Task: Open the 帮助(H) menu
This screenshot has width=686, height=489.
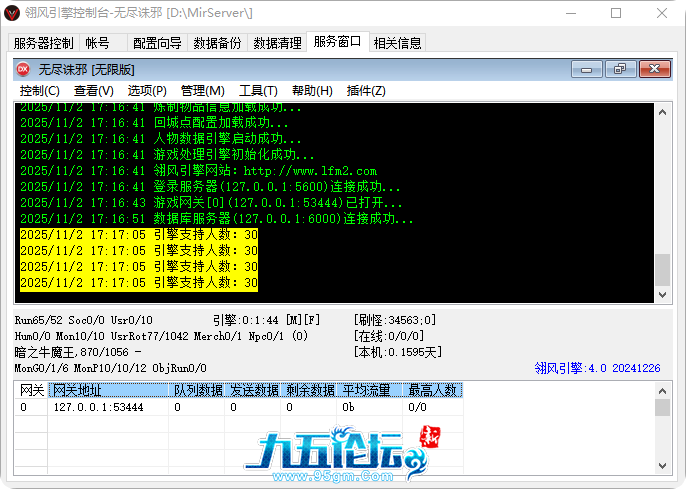Action: tap(312, 91)
